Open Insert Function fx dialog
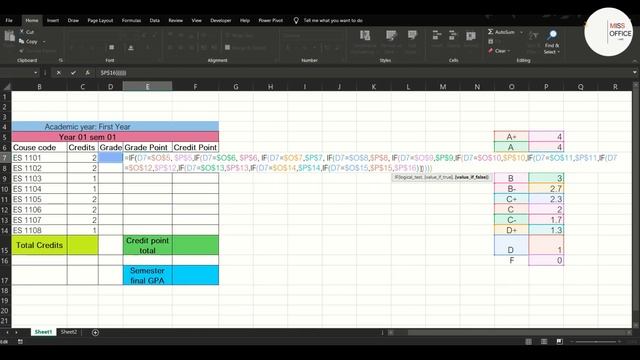Image resolution: width=640 pixels, height=360 pixels. coord(87,73)
